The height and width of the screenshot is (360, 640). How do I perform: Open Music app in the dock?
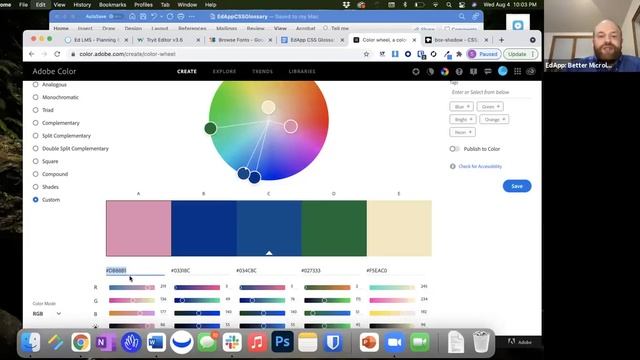[x=257, y=342]
